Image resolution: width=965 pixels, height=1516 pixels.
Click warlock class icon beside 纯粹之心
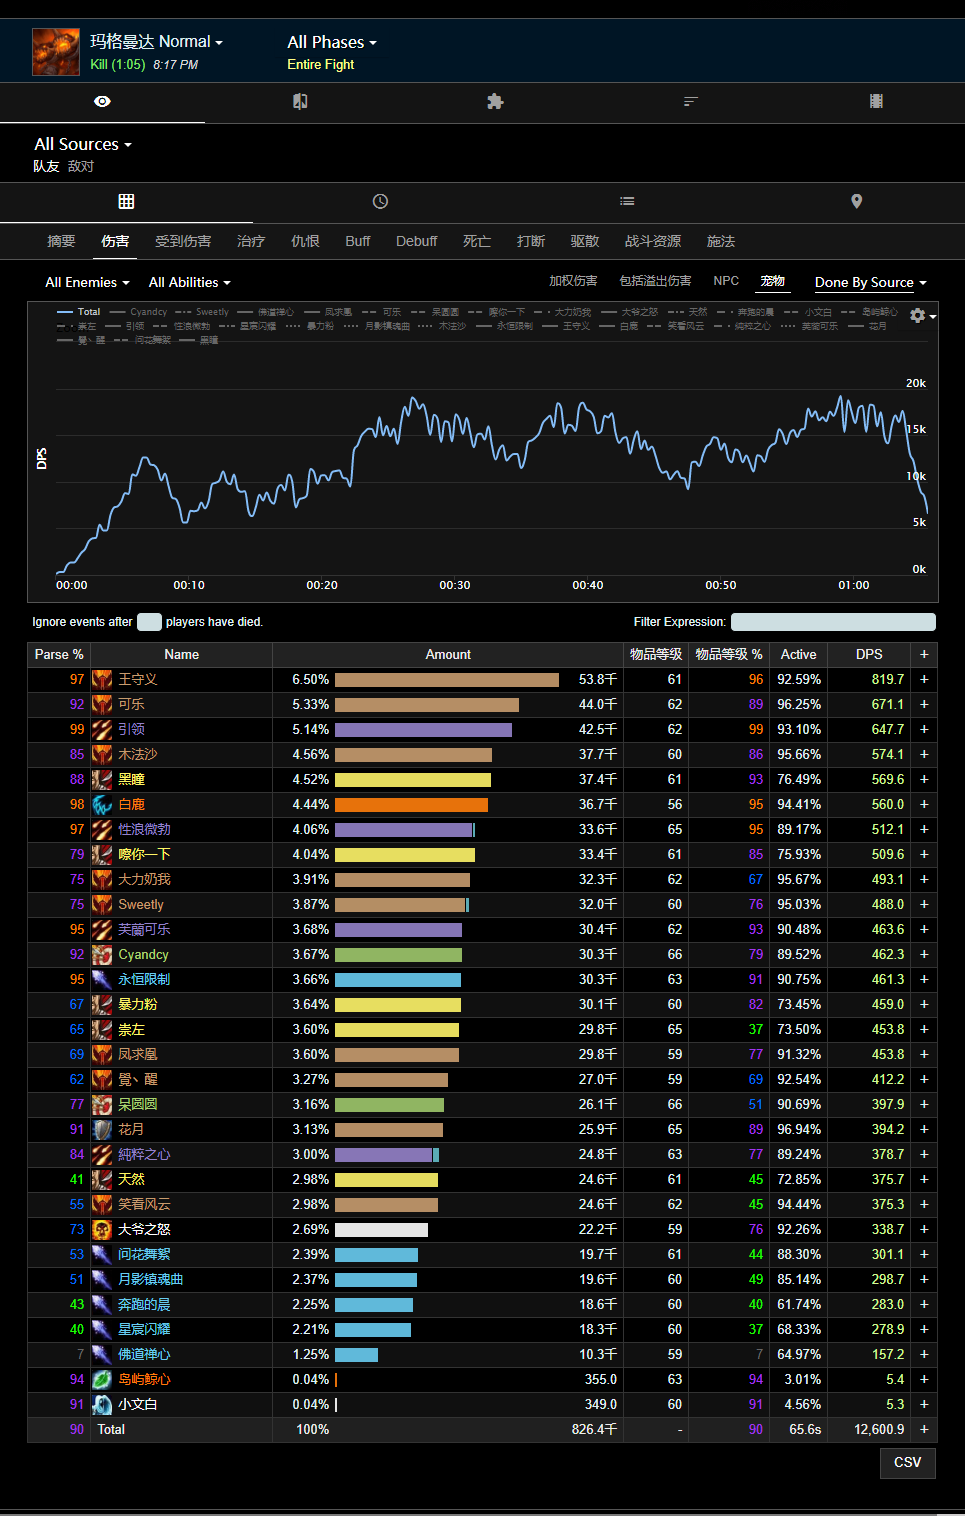click(x=102, y=1154)
